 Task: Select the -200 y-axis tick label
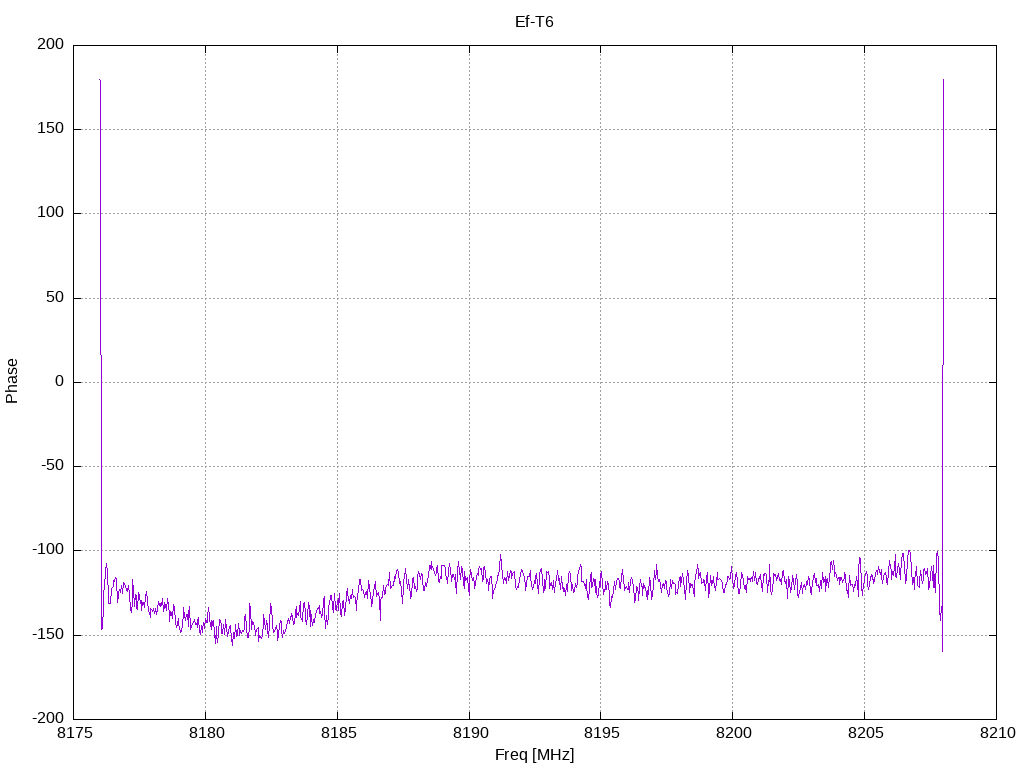47,719
